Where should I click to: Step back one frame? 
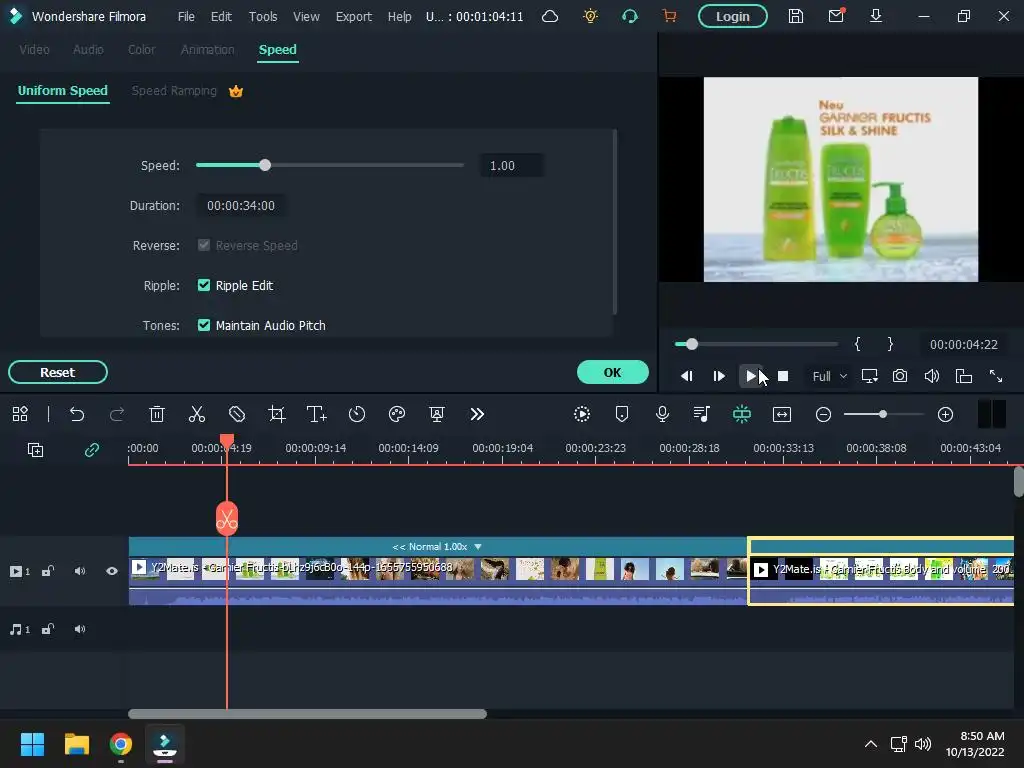coord(686,376)
